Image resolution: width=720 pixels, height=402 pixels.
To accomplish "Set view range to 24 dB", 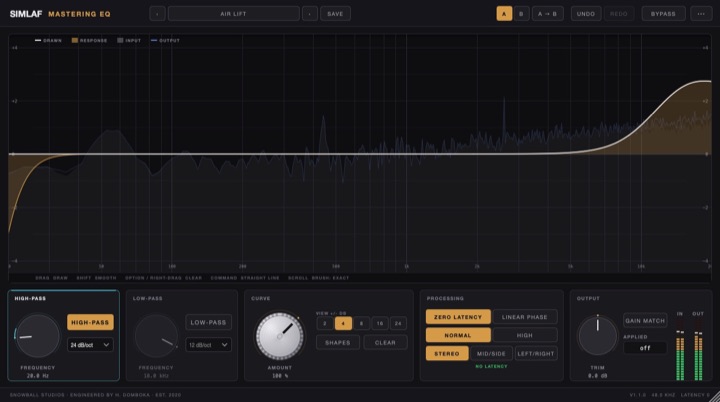I will tap(398, 323).
